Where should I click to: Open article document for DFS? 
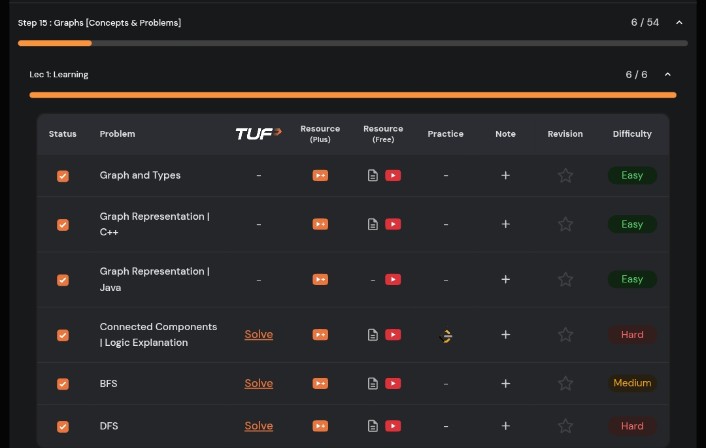372,425
